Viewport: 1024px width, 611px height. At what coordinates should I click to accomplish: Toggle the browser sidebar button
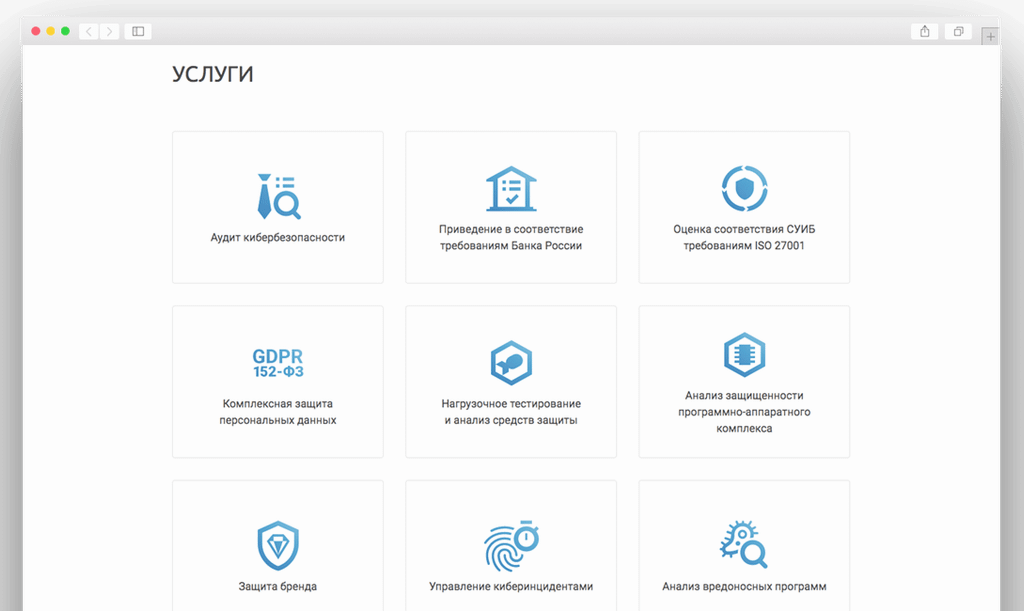click(x=138, y=31)
